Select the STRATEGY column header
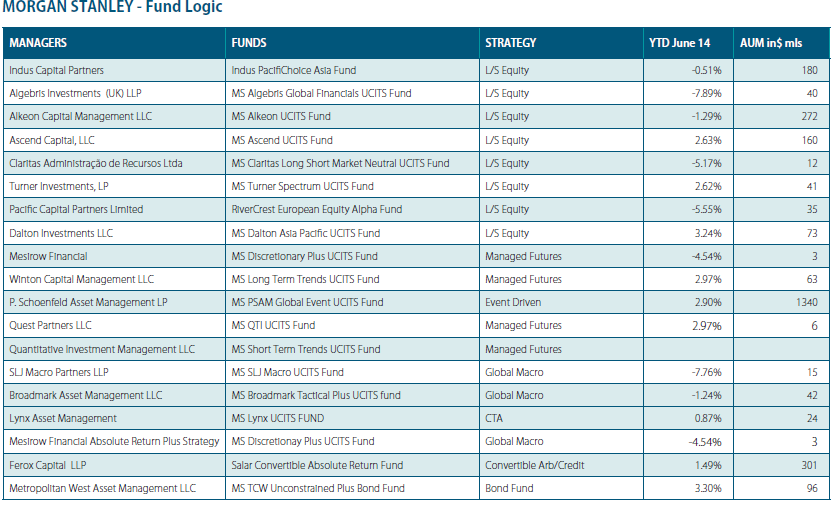The height and width of the screenshot is (505, 835). tap(510, 43)
